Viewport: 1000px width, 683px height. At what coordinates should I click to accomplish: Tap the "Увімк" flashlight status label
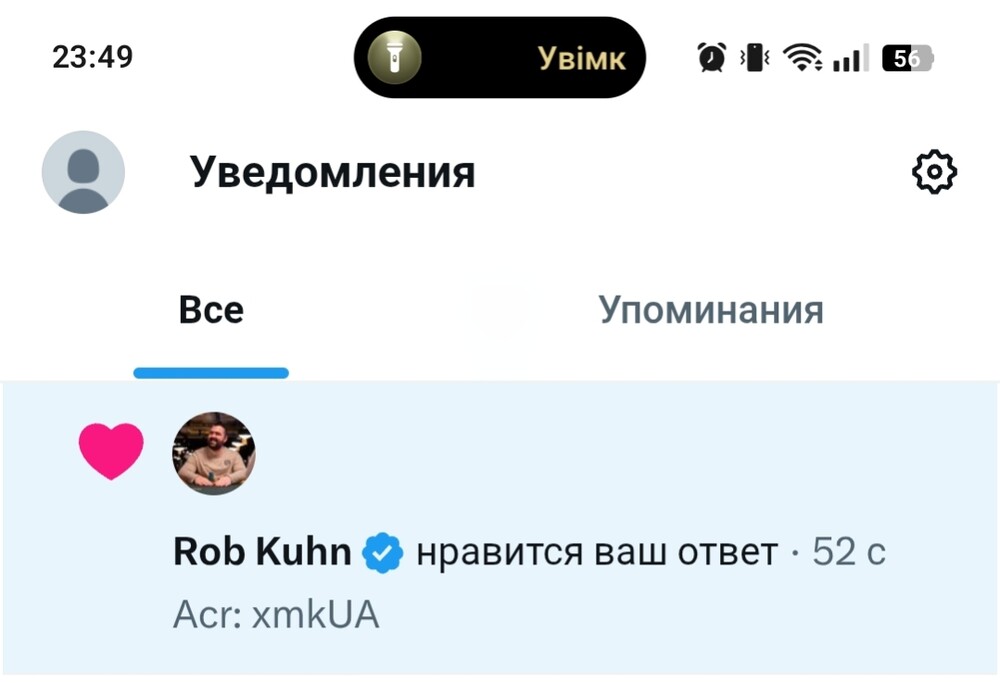pos(582,58)
